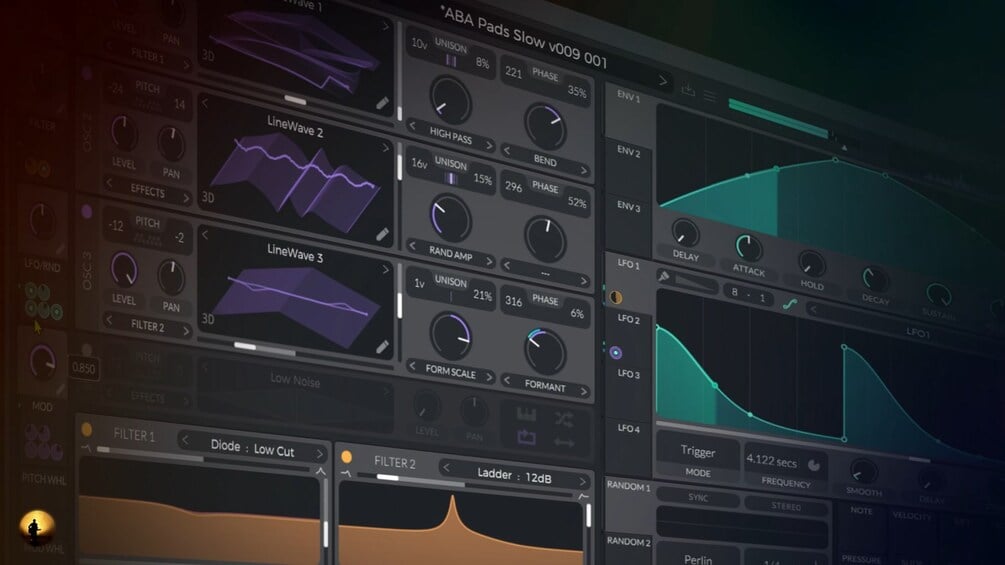Select the LFO 1 paintbrush tool

[664, 277]
